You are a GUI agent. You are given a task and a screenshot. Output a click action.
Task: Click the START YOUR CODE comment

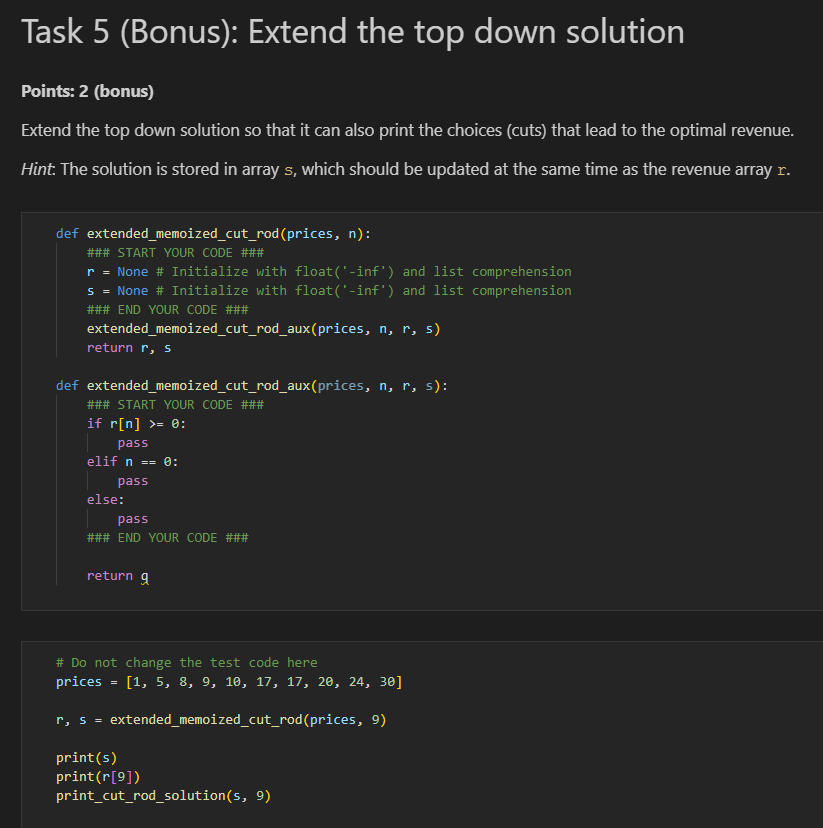(x=174, y=252)
